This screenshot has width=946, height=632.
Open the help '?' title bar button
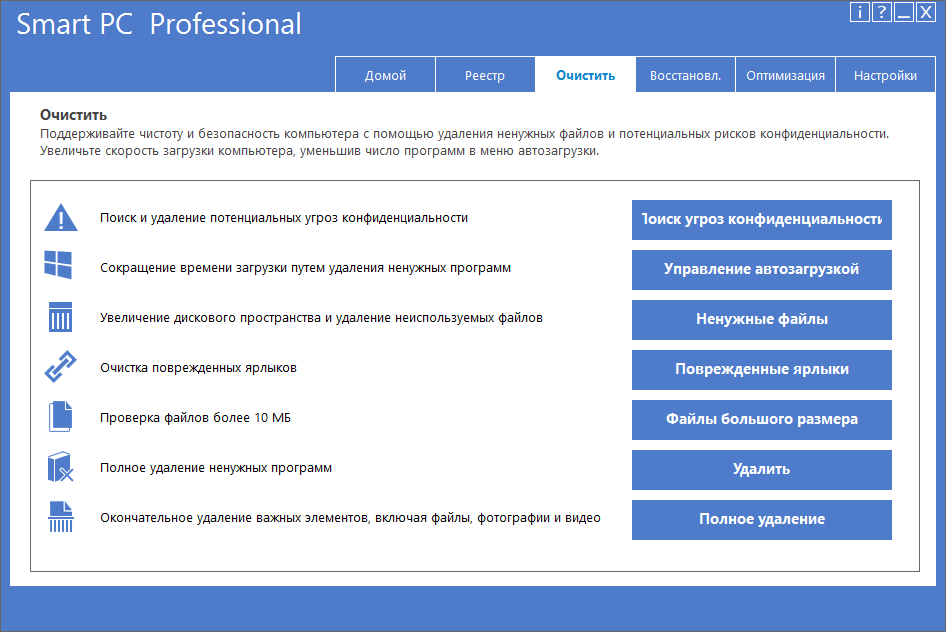coord(881,12)
